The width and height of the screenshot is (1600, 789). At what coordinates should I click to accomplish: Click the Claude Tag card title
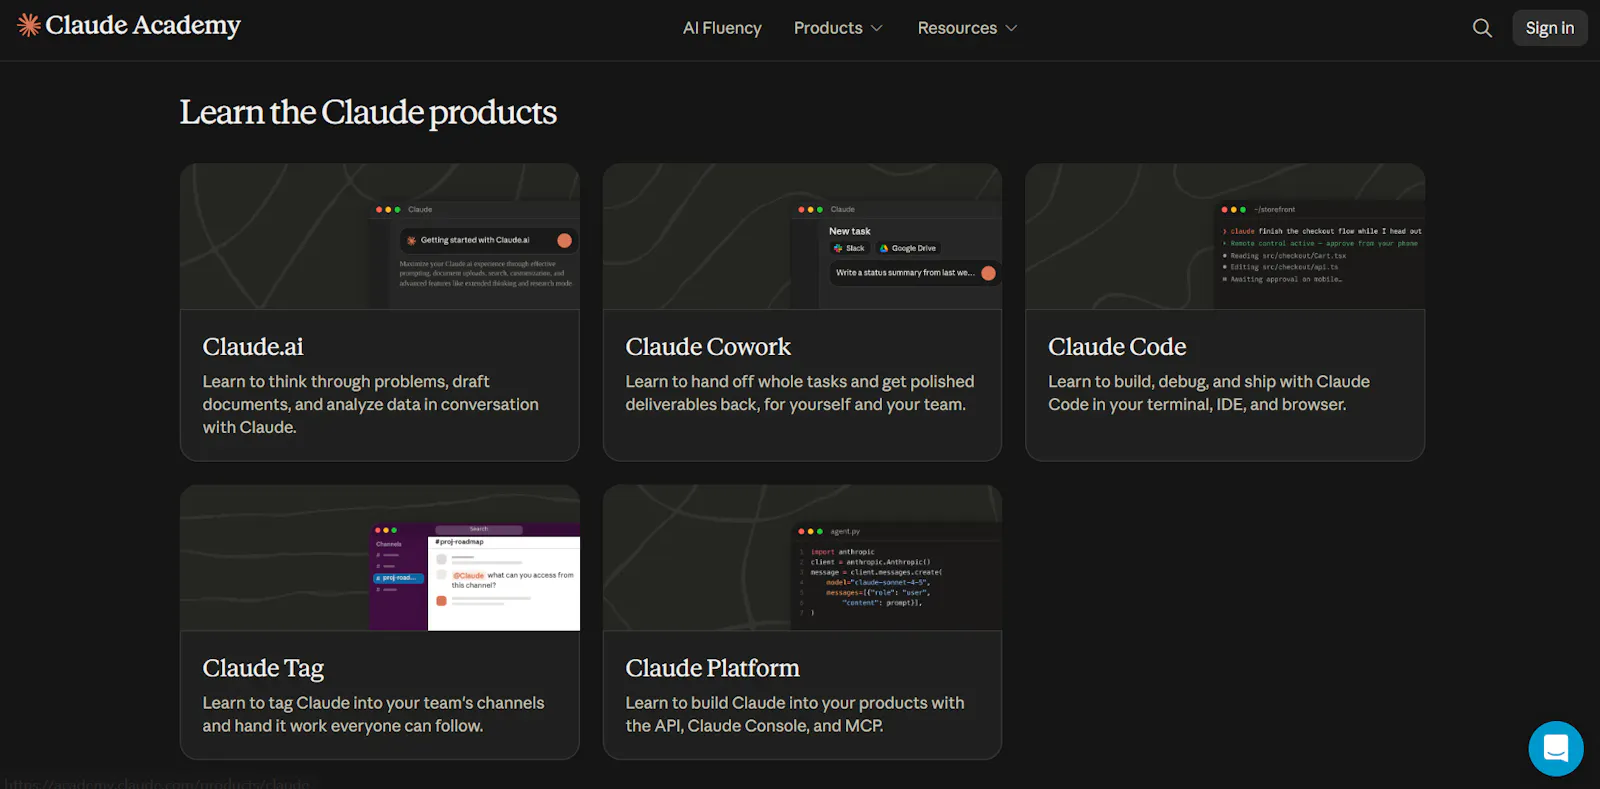point(264,668)
